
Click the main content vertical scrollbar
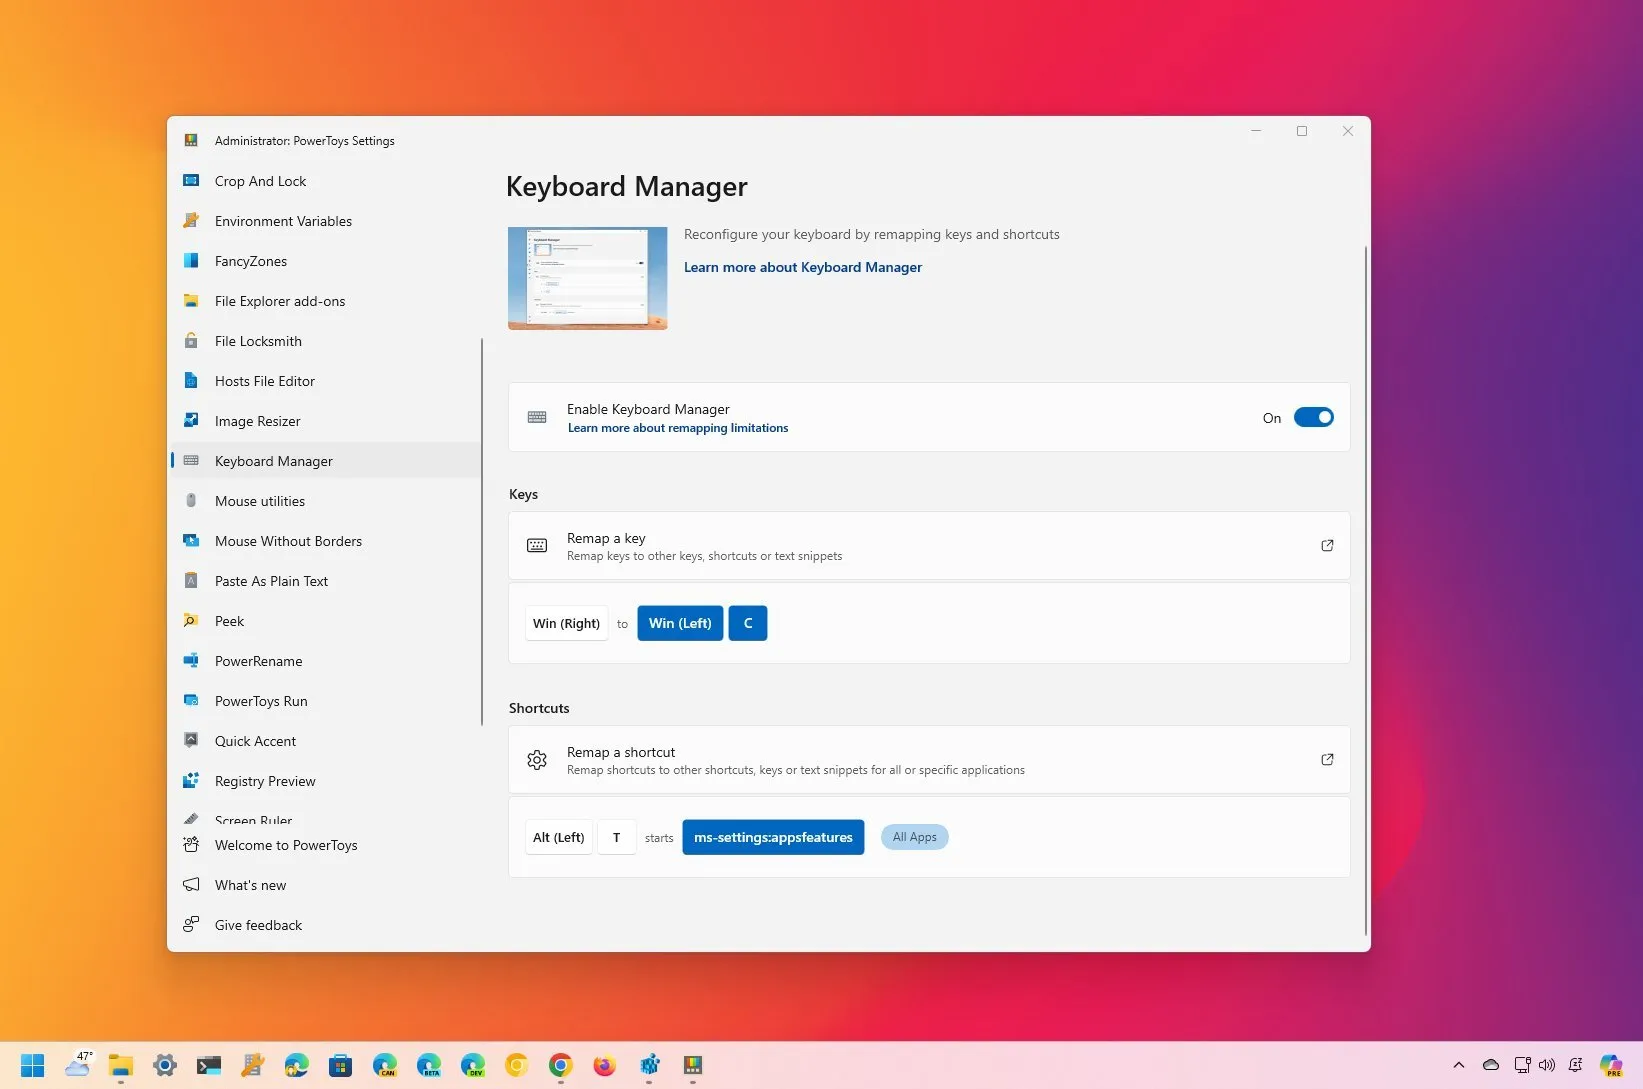point(1365,590)
